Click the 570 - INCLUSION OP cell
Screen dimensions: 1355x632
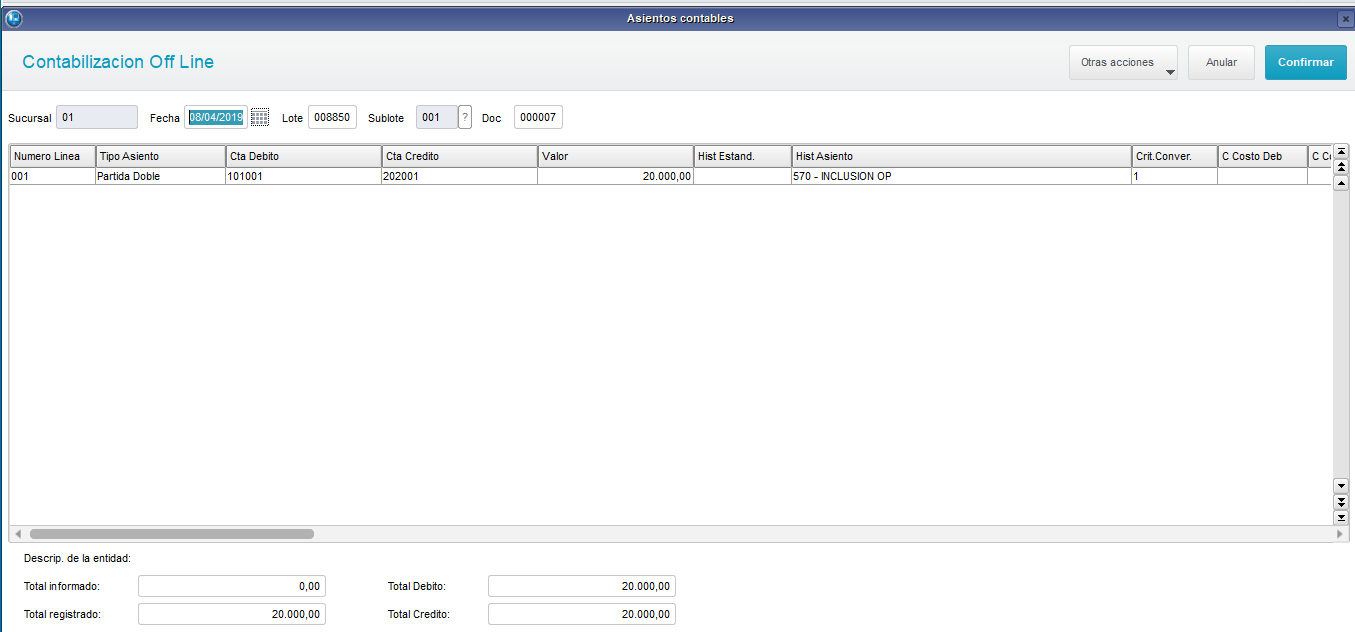961,176
